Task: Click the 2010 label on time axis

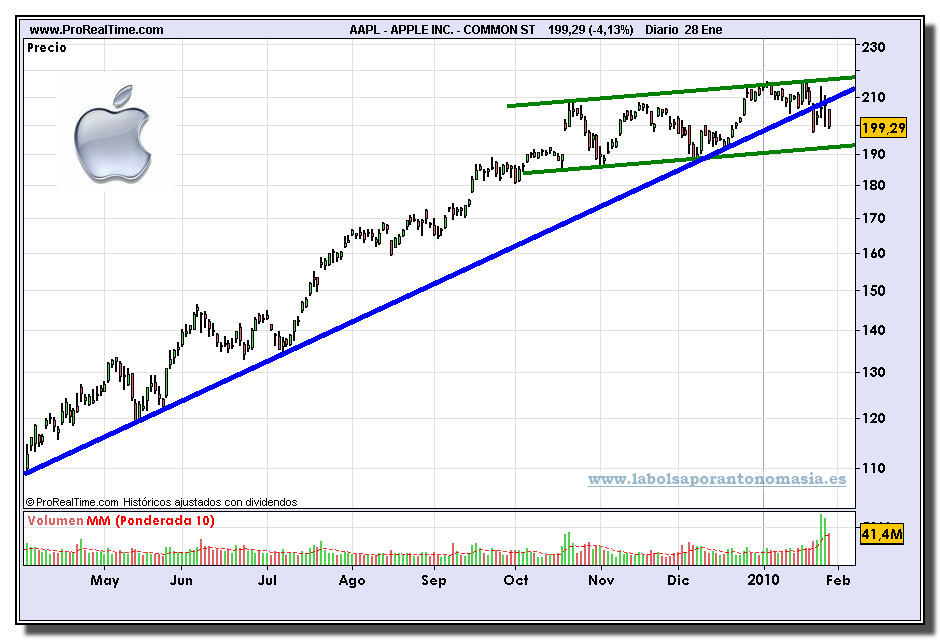Action: pos(763,580)
